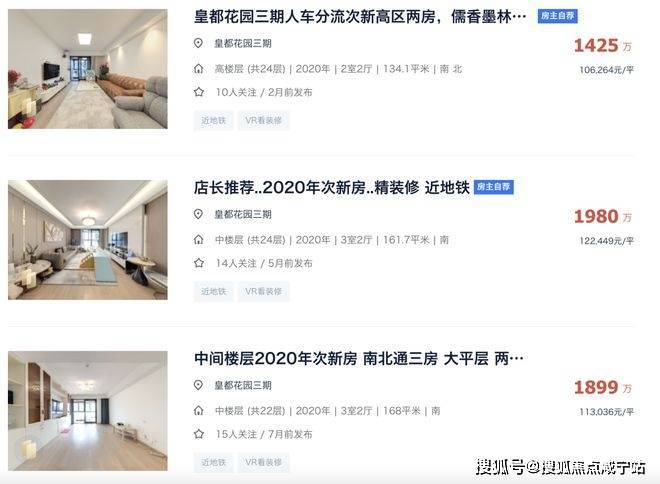The width and height of the screenshot is (660, 484).
Task: Click location pin icon of 1899万 listing
Action: (x=198, y=385)
